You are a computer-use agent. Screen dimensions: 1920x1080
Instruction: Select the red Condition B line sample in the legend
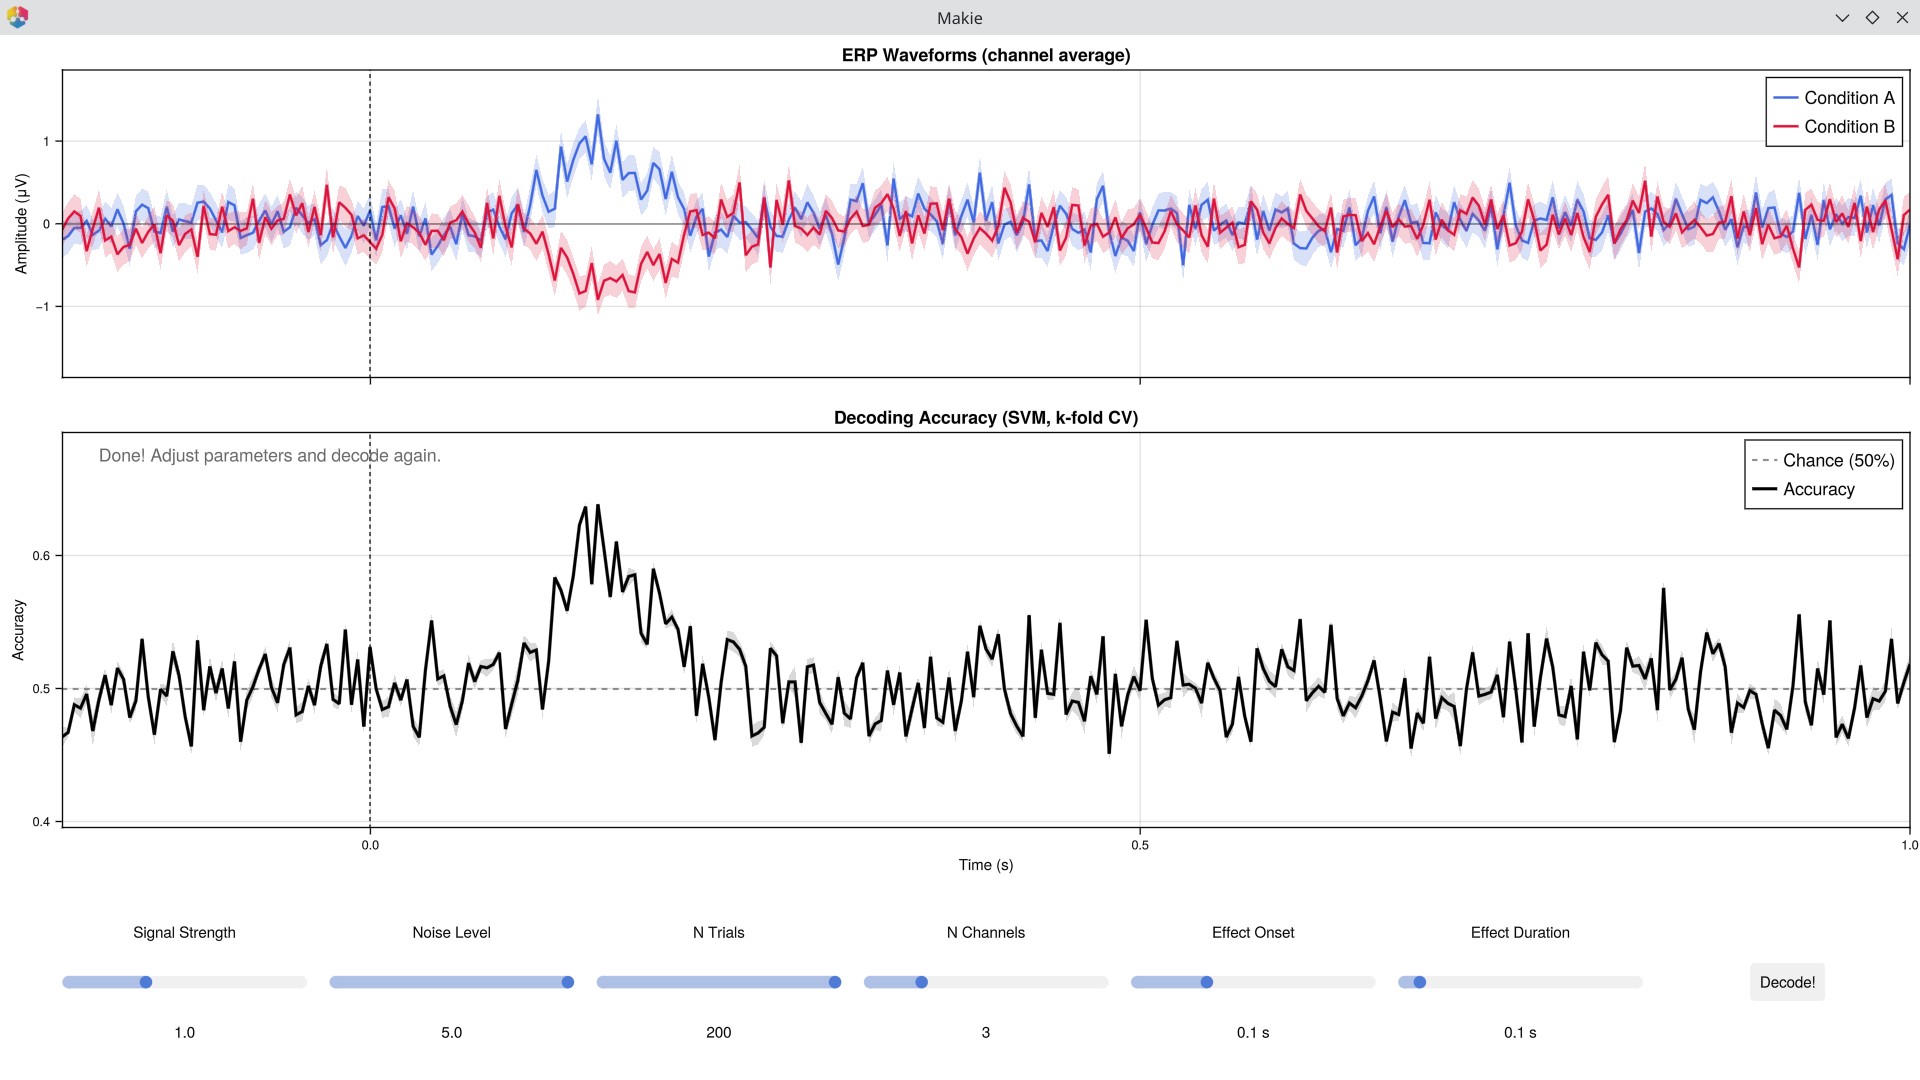click(x=1786, y=127)
